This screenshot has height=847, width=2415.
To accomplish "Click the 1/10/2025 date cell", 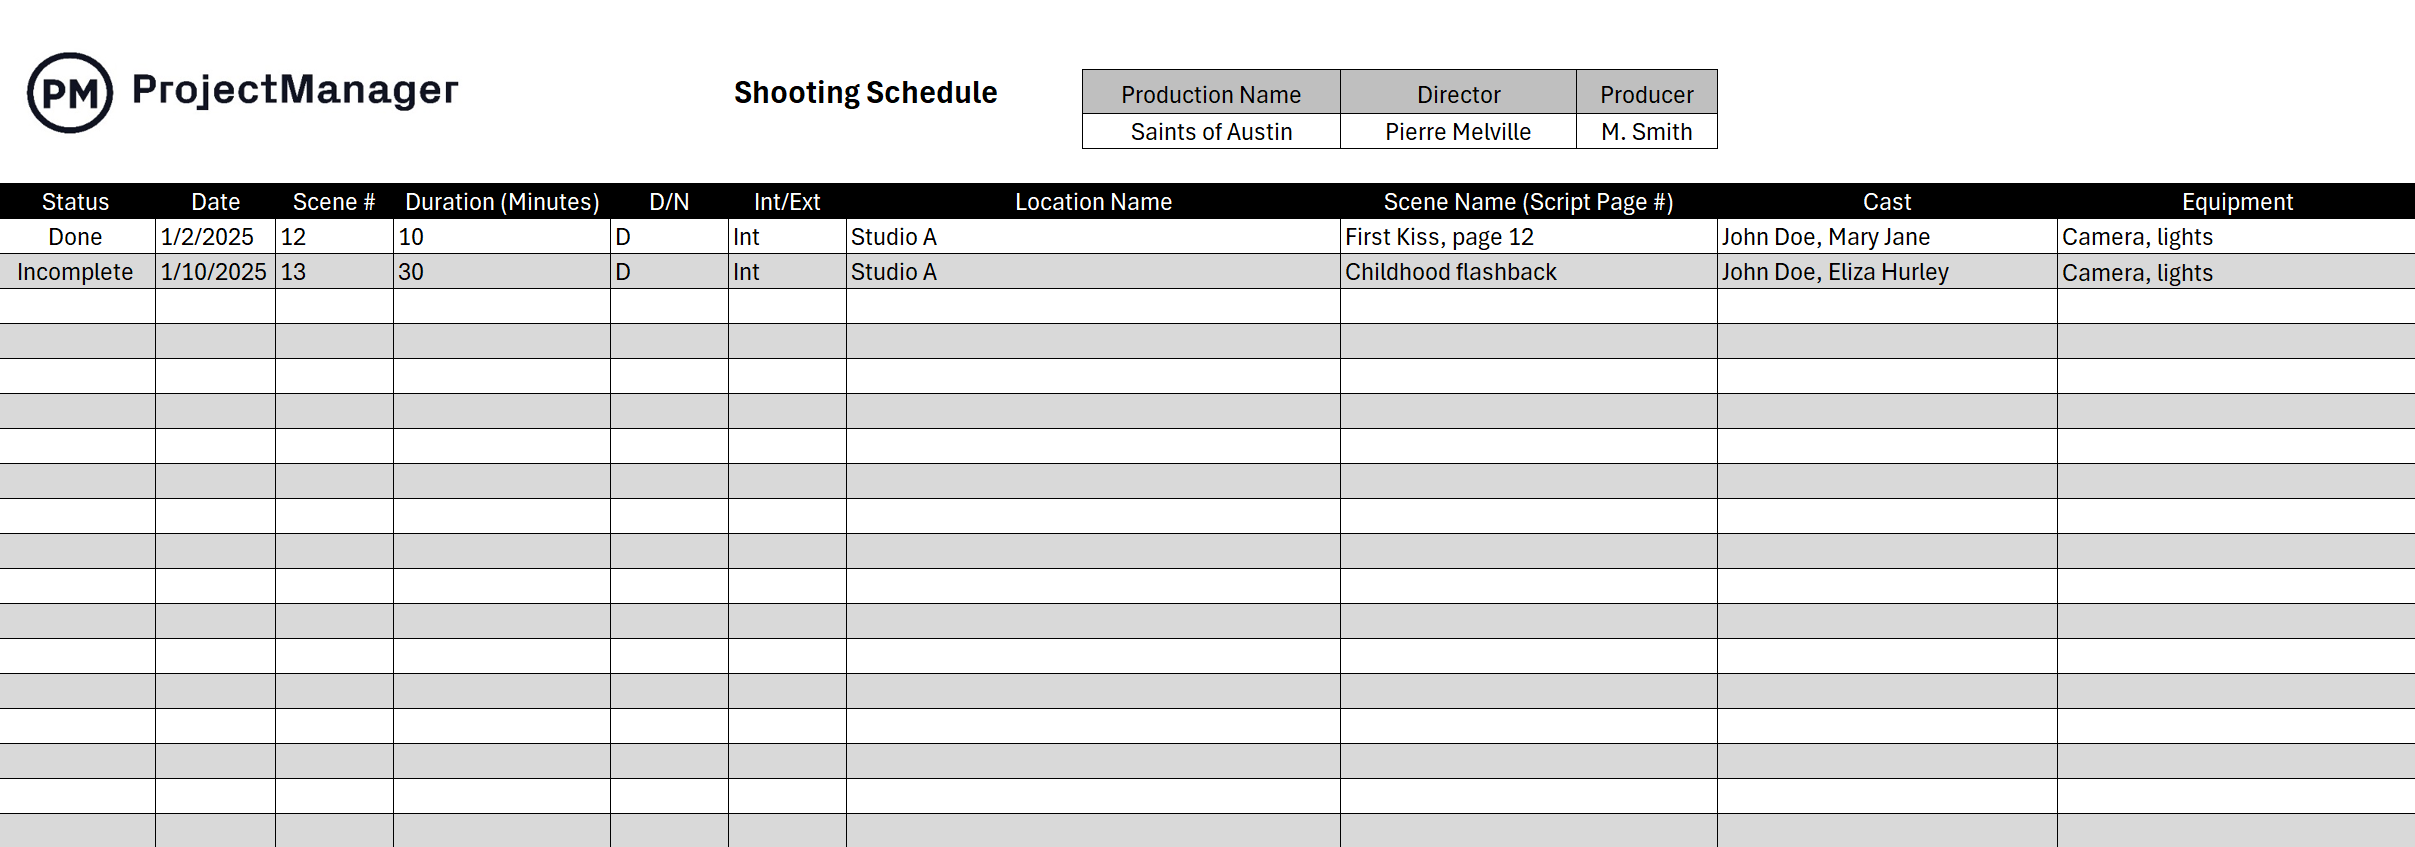I will point(213,272).
